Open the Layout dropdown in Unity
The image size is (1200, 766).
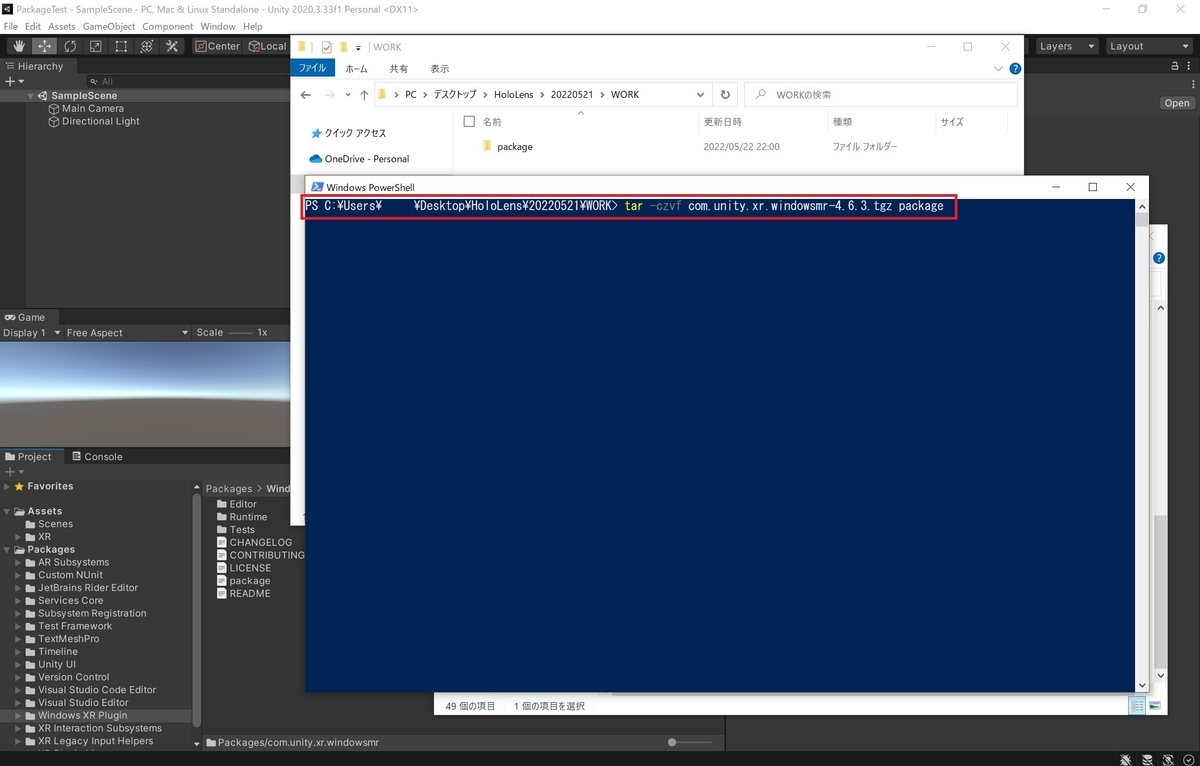pyautogui.click(x=1148, y=46)
